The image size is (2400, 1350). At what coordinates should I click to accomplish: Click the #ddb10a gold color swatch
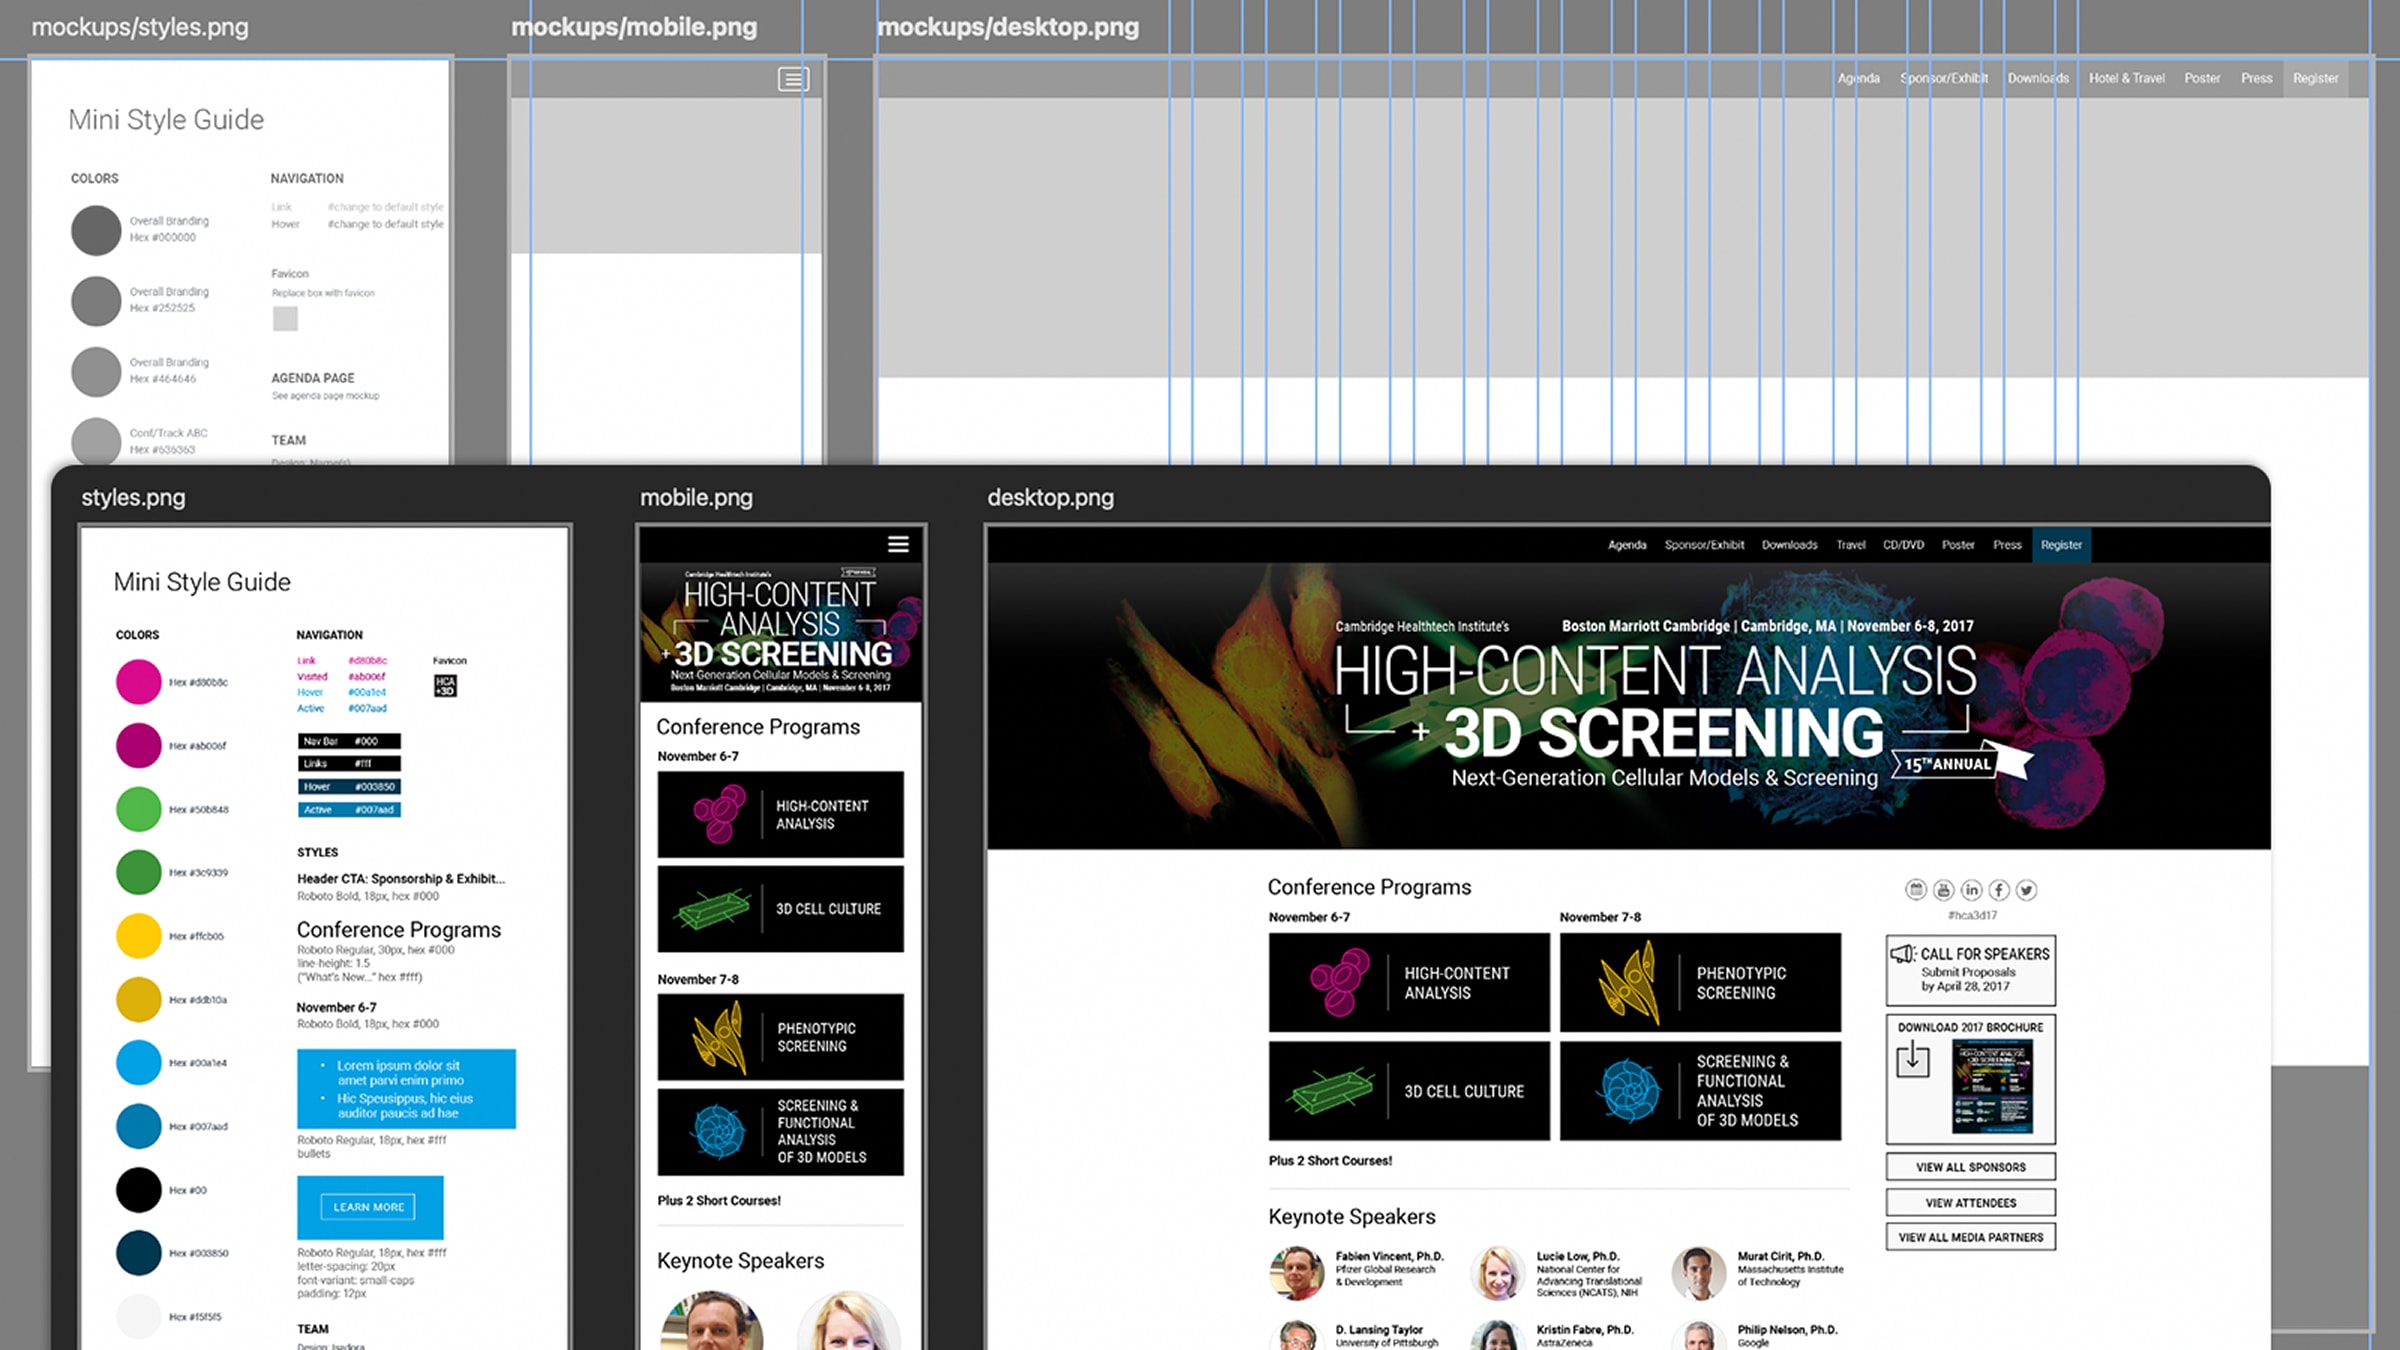pos(138,999)
